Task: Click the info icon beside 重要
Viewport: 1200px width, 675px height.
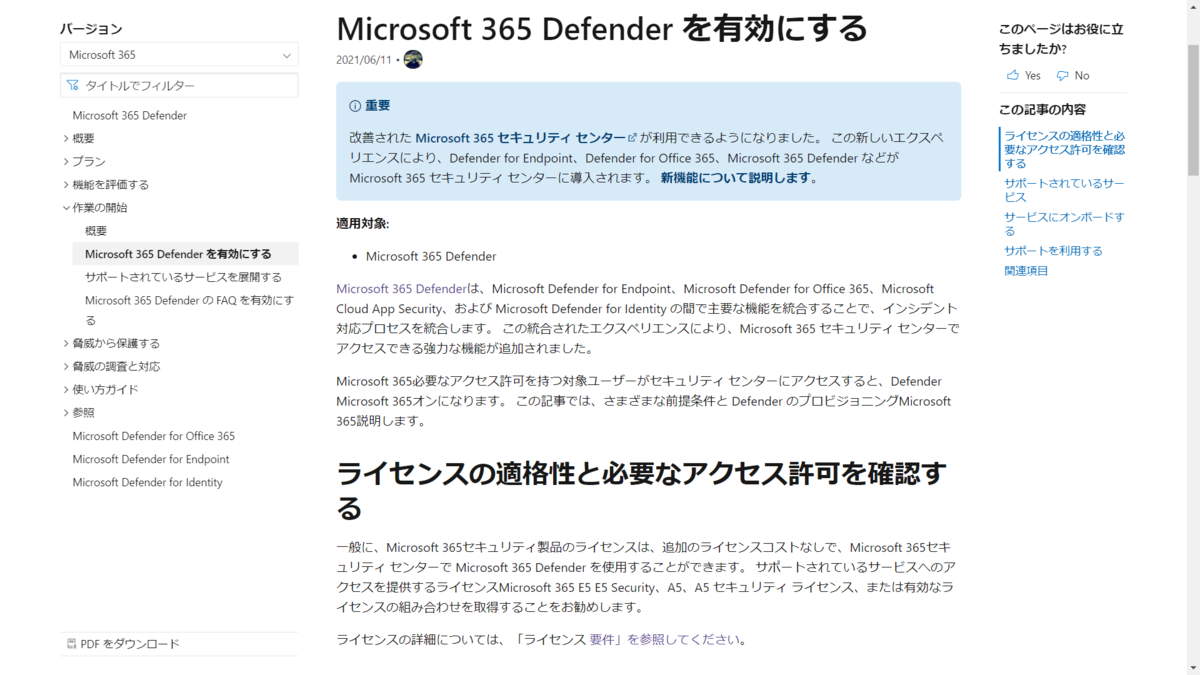Action: (355, 106)
